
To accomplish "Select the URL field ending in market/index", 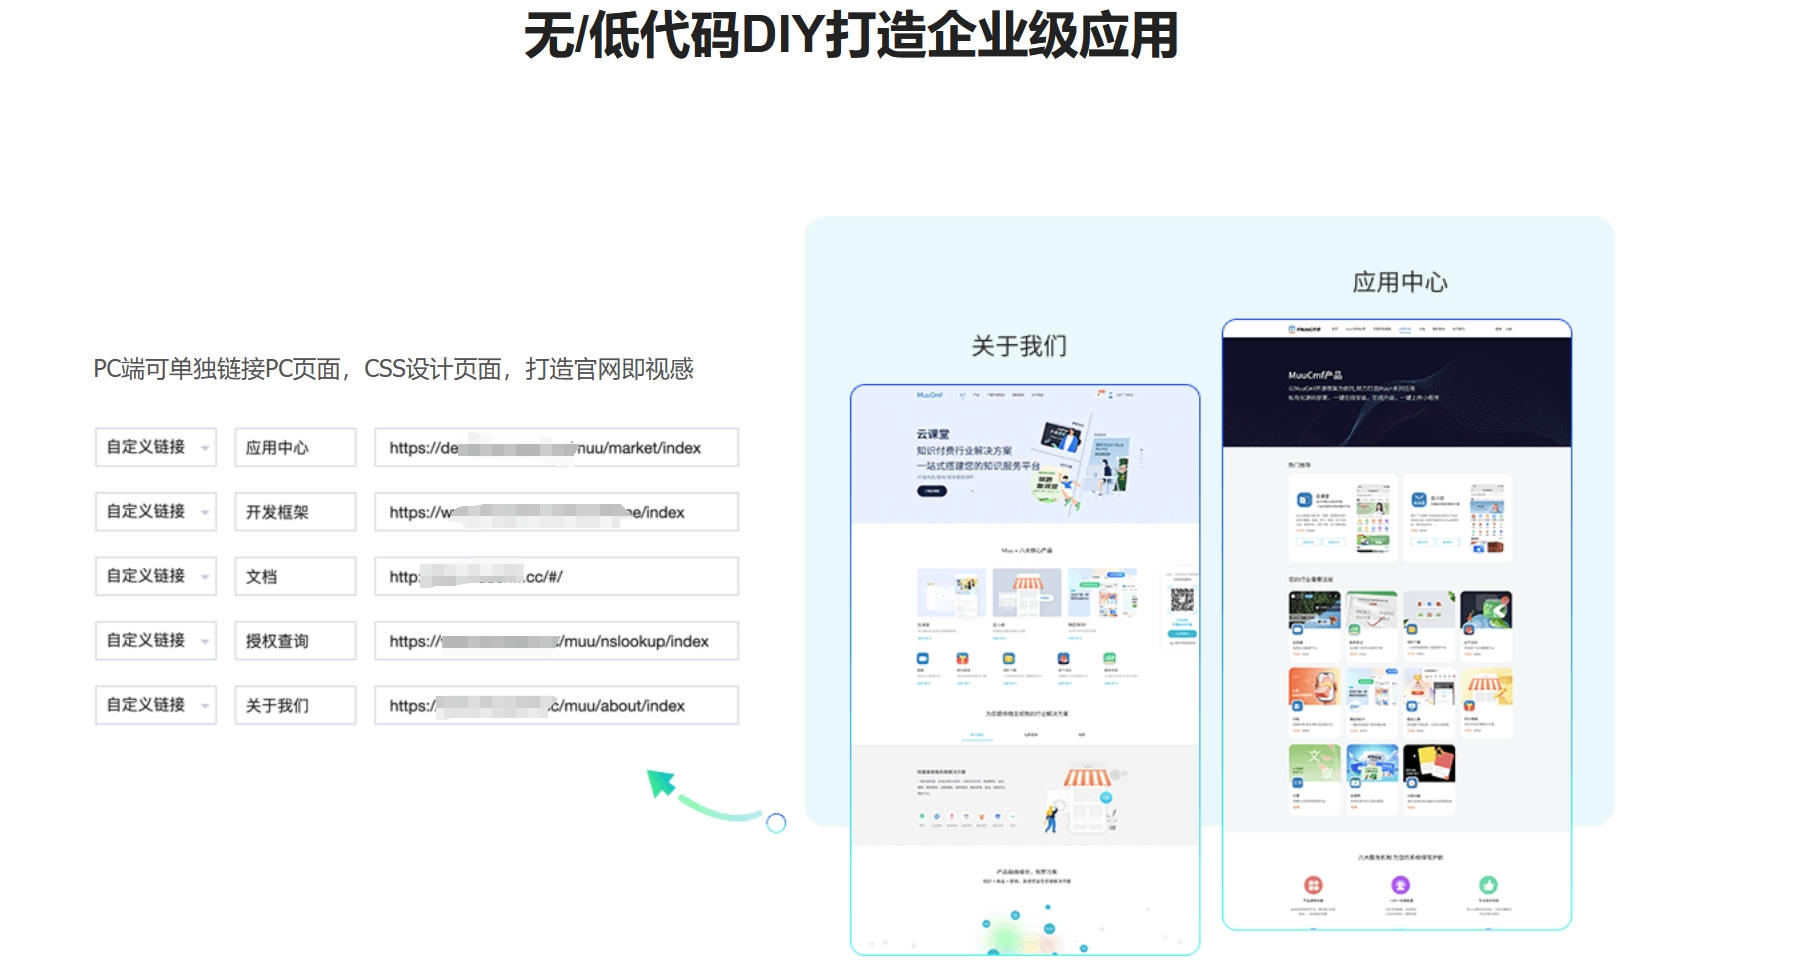I will (x=556, y=447).
